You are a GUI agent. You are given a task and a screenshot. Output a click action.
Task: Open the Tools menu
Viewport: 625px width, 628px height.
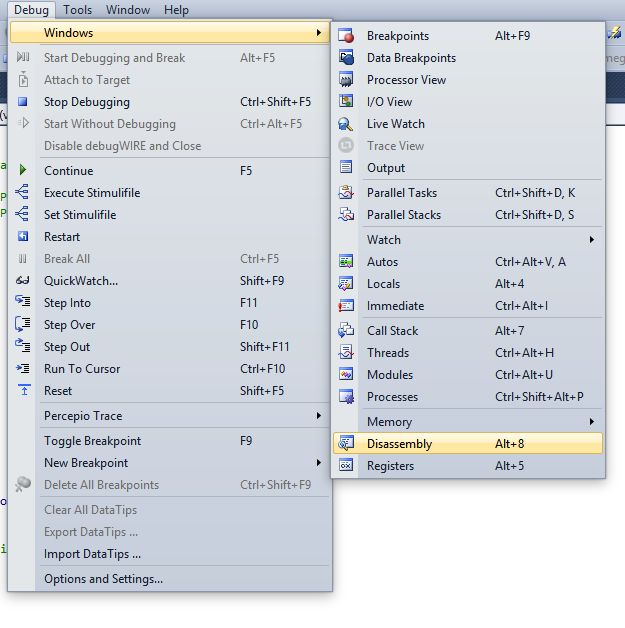click(x=77, y=10)
